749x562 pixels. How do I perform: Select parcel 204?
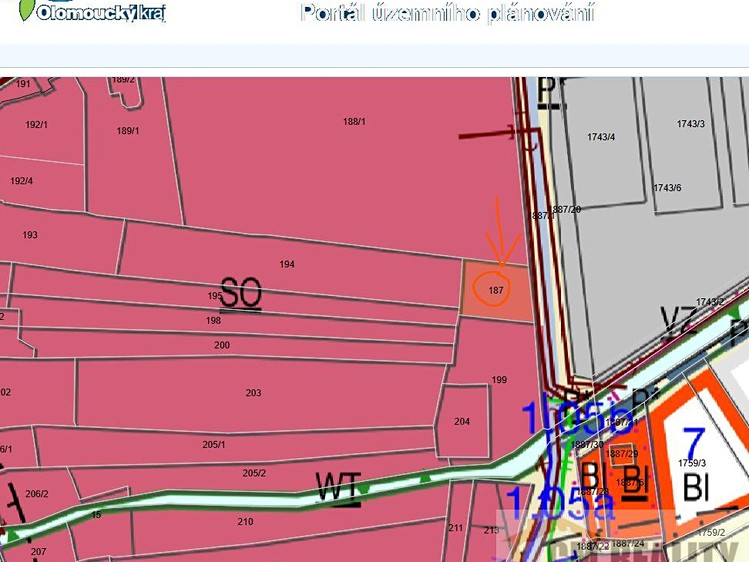coord(462,422)
